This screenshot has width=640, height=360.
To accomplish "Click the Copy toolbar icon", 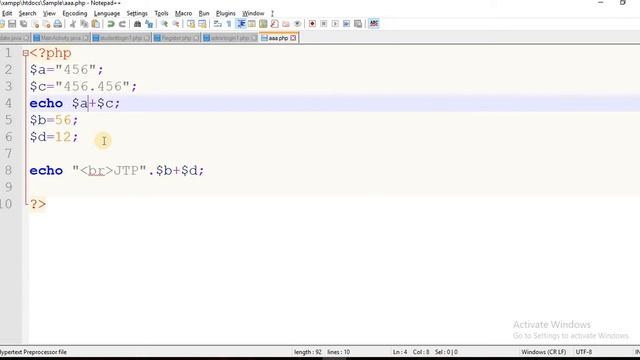I will [x=84, y=24].
